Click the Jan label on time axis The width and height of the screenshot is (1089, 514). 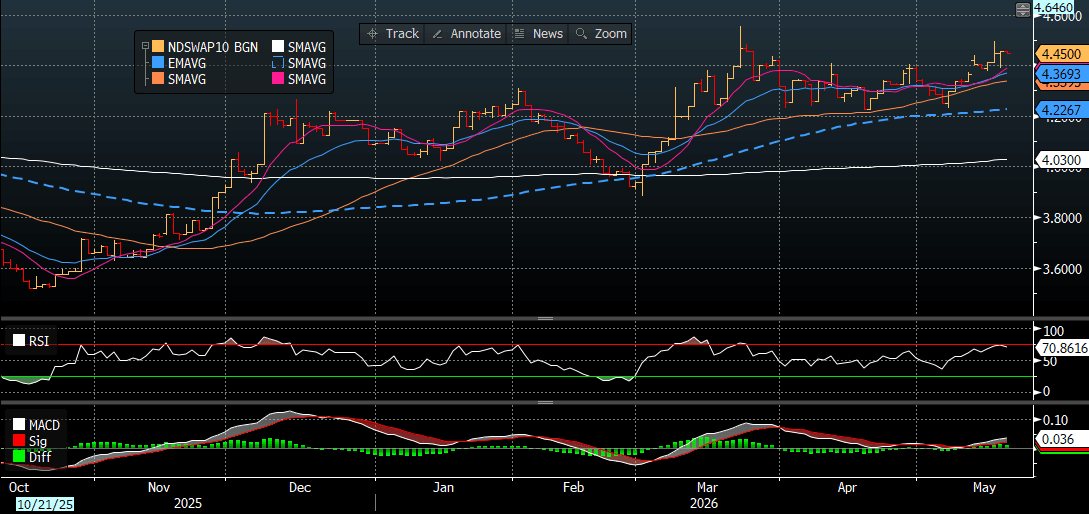[444, 488]
